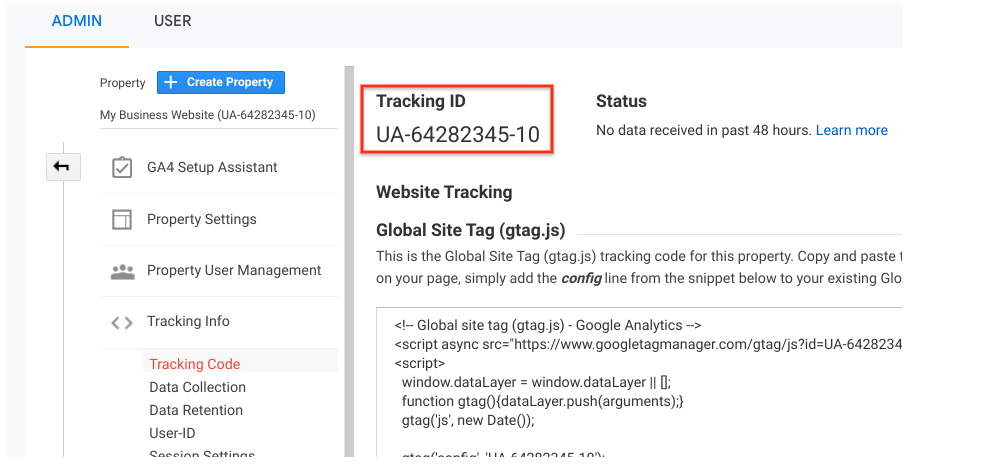Click the Status heading
Viewport: 1001px width, 466px height.
tap(621, 101)
